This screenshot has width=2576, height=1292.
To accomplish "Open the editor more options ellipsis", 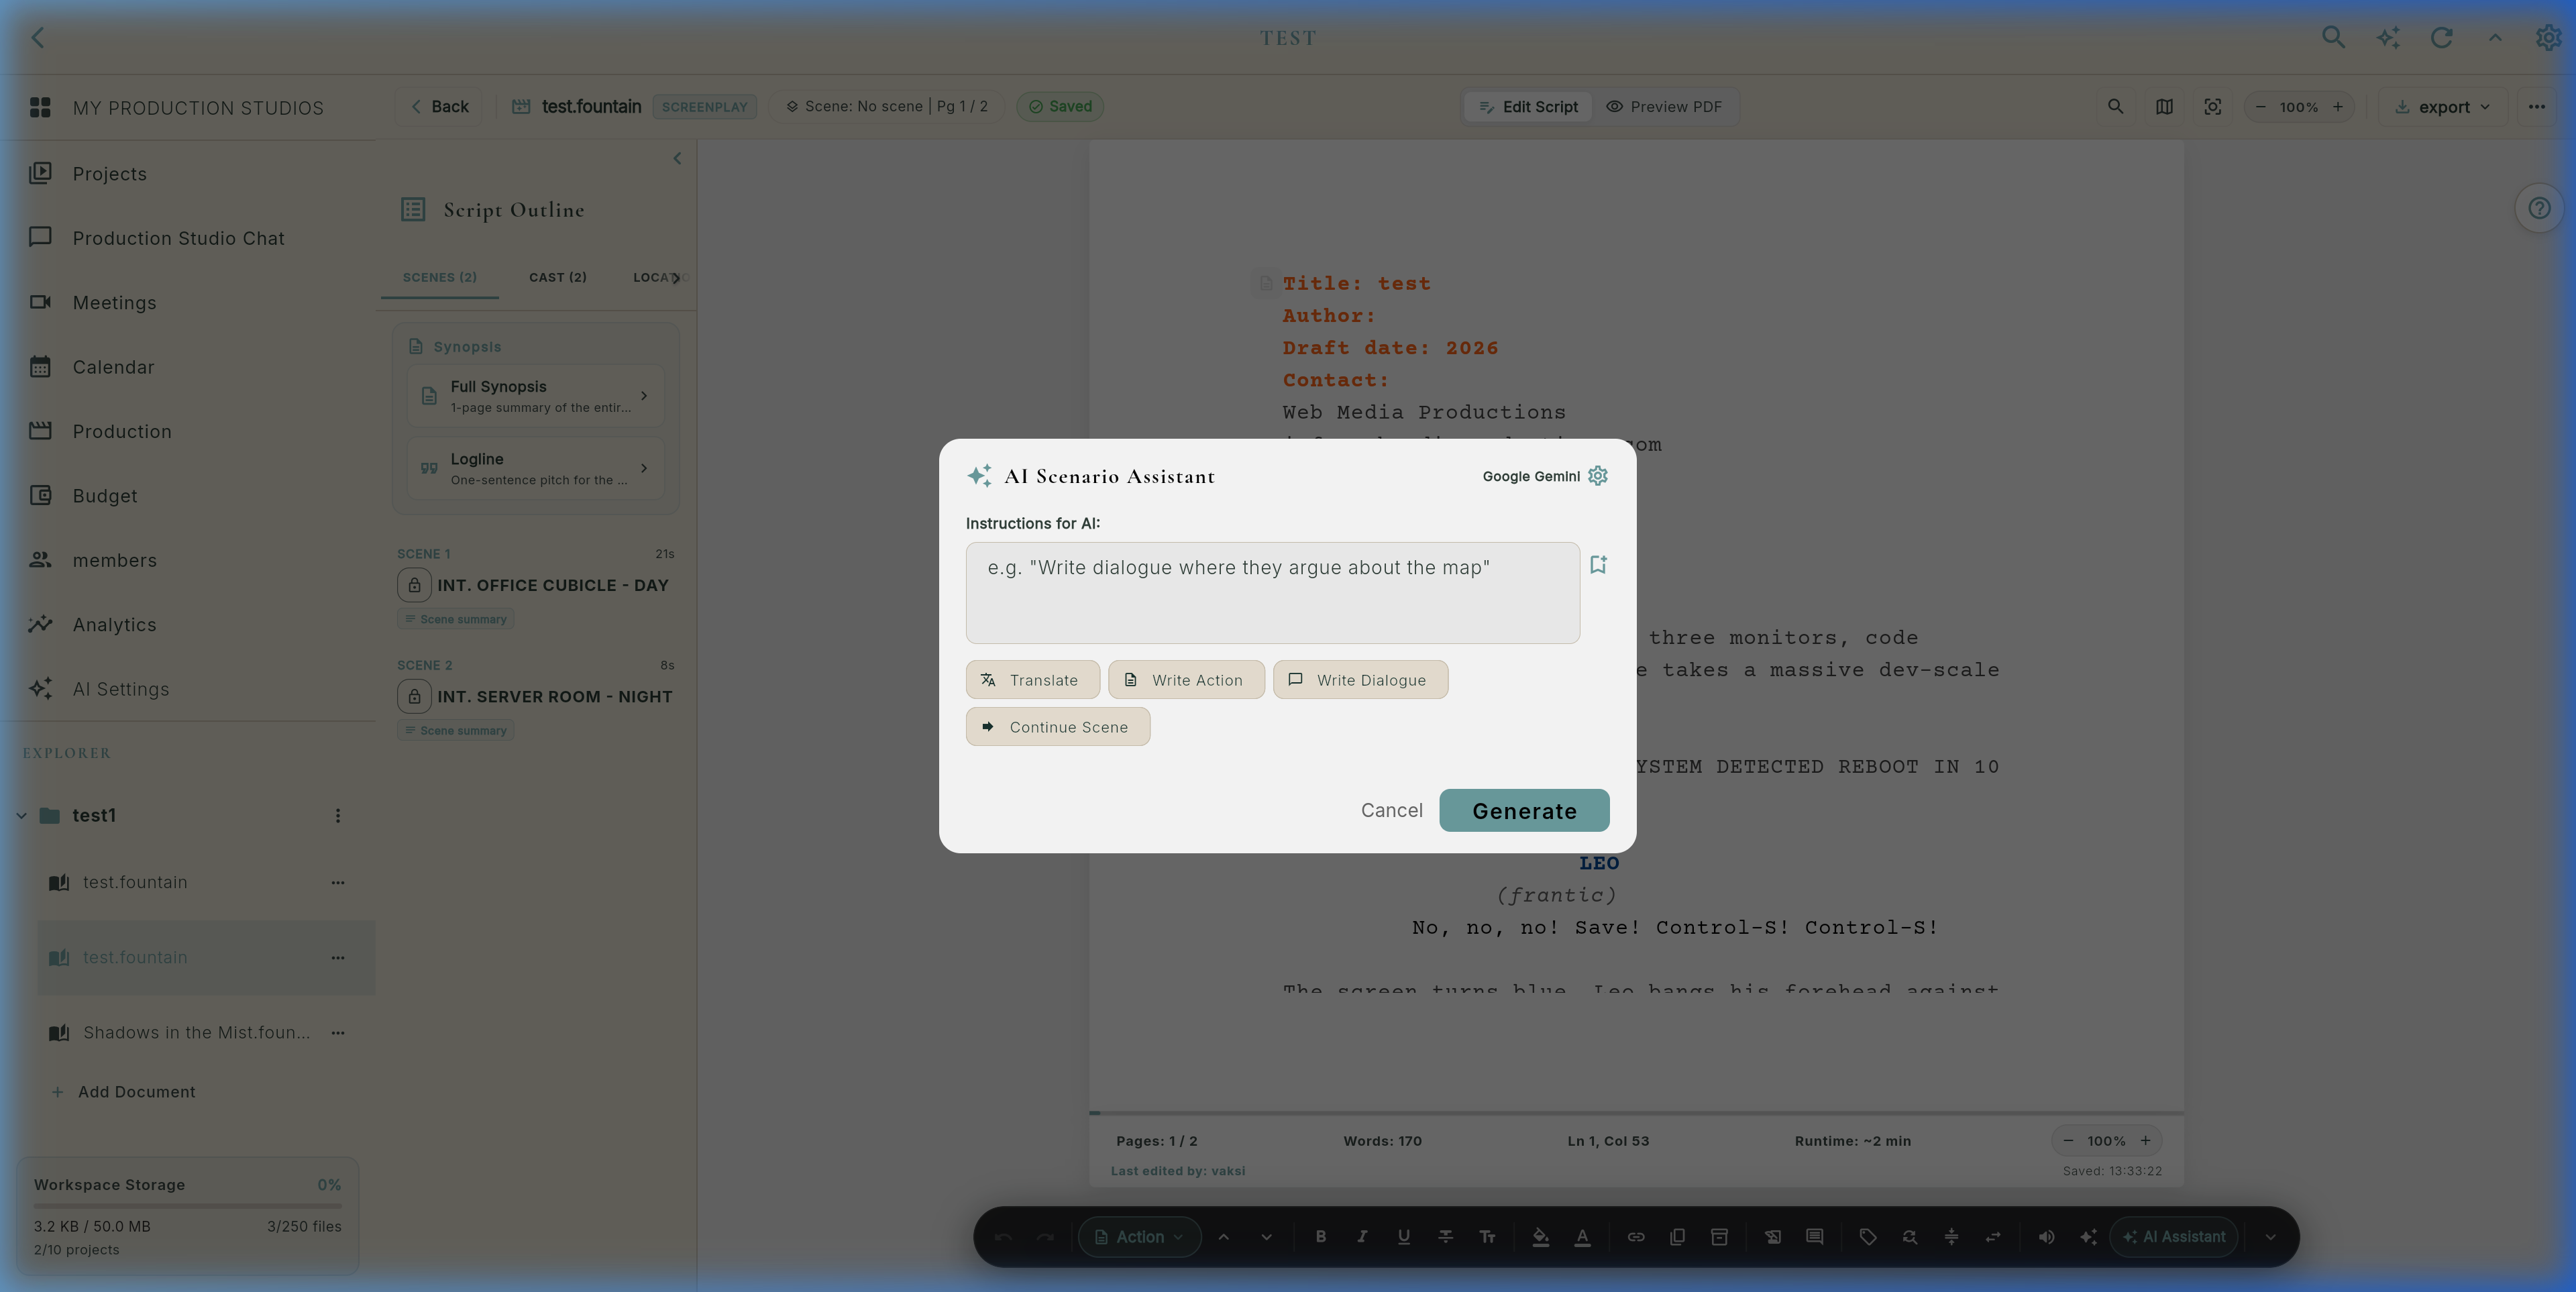I will pos(2536,107).
